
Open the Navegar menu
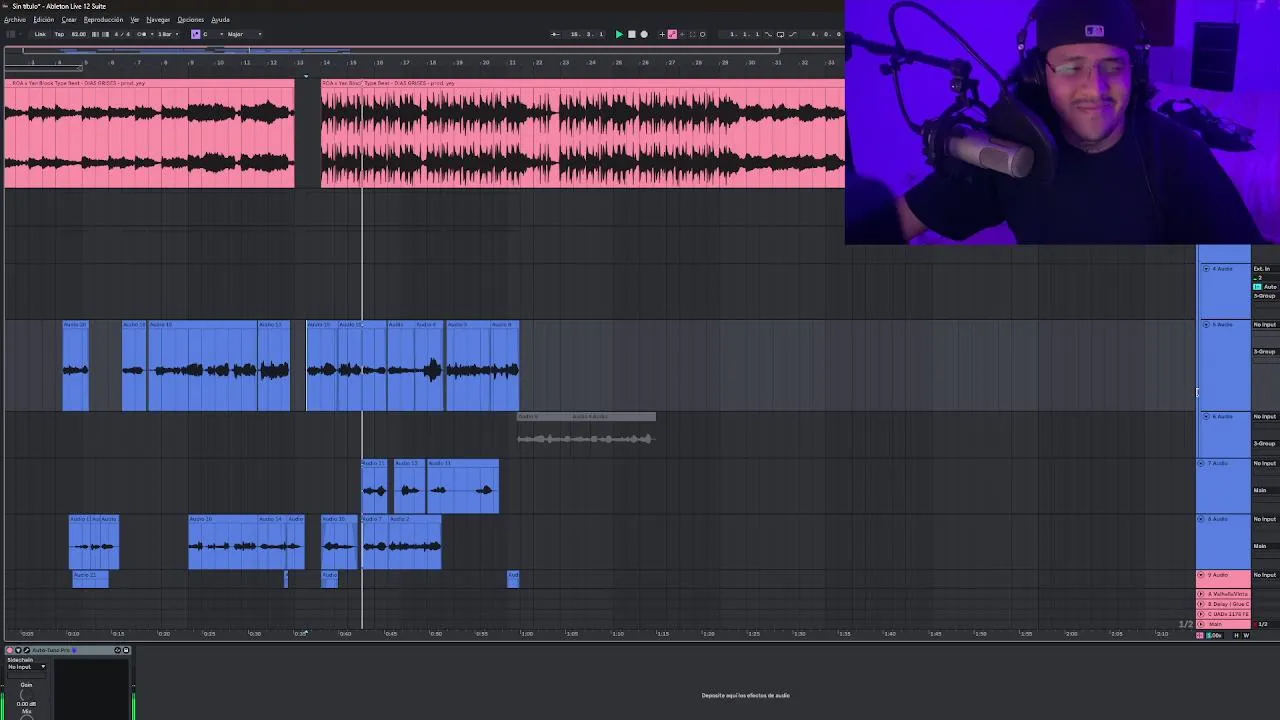point(158,20)
